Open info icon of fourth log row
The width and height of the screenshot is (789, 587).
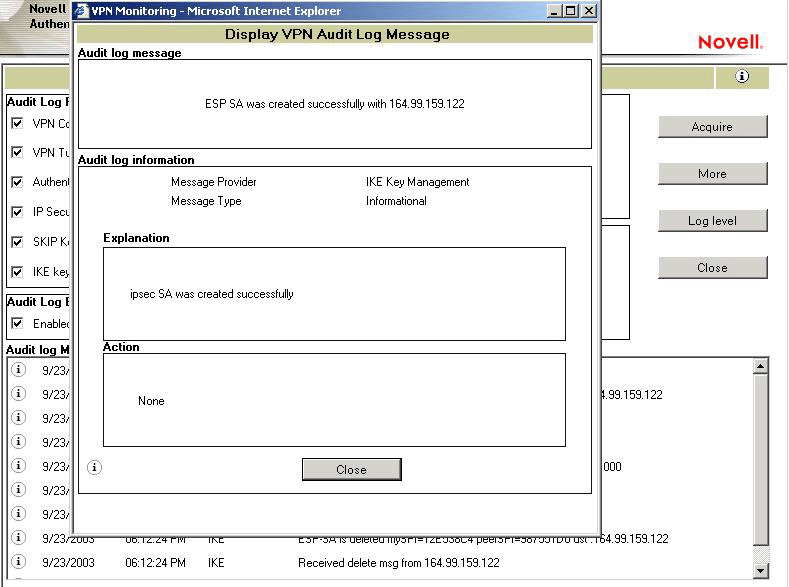point(19,442)
